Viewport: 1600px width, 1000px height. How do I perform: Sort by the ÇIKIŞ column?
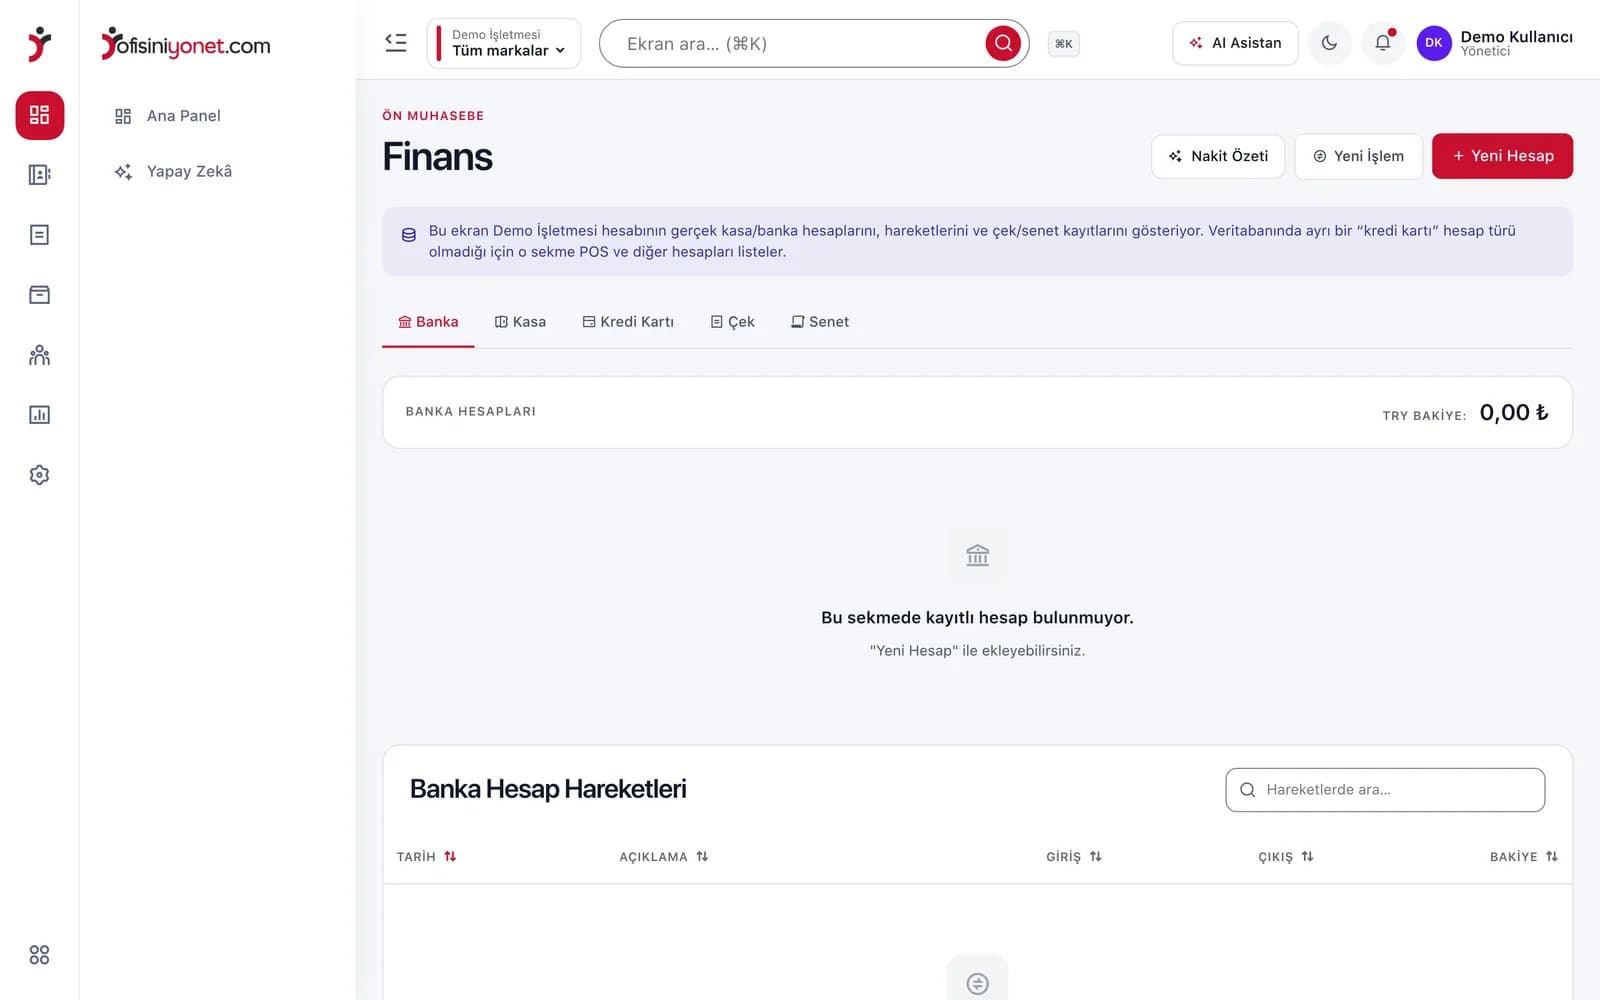click(1286, 856)
